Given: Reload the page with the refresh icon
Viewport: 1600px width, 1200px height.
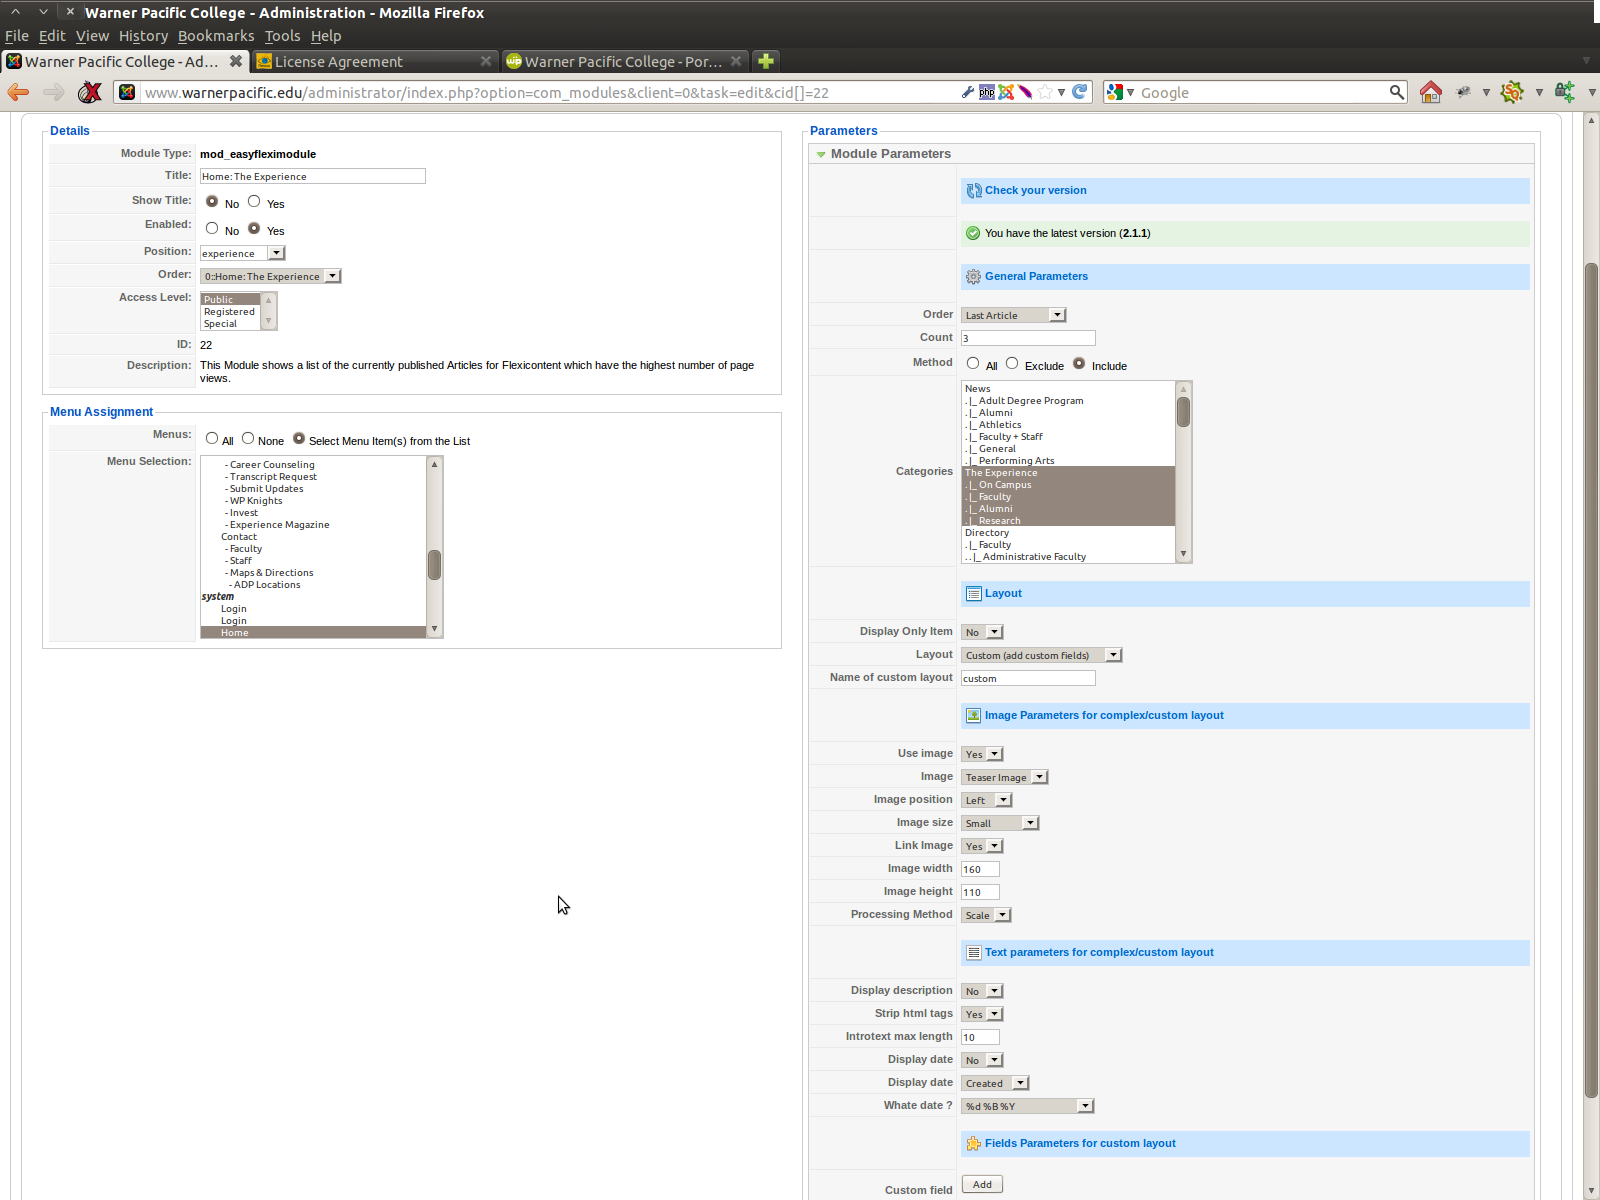Looking at the screenshot, I should point(1080,92).
